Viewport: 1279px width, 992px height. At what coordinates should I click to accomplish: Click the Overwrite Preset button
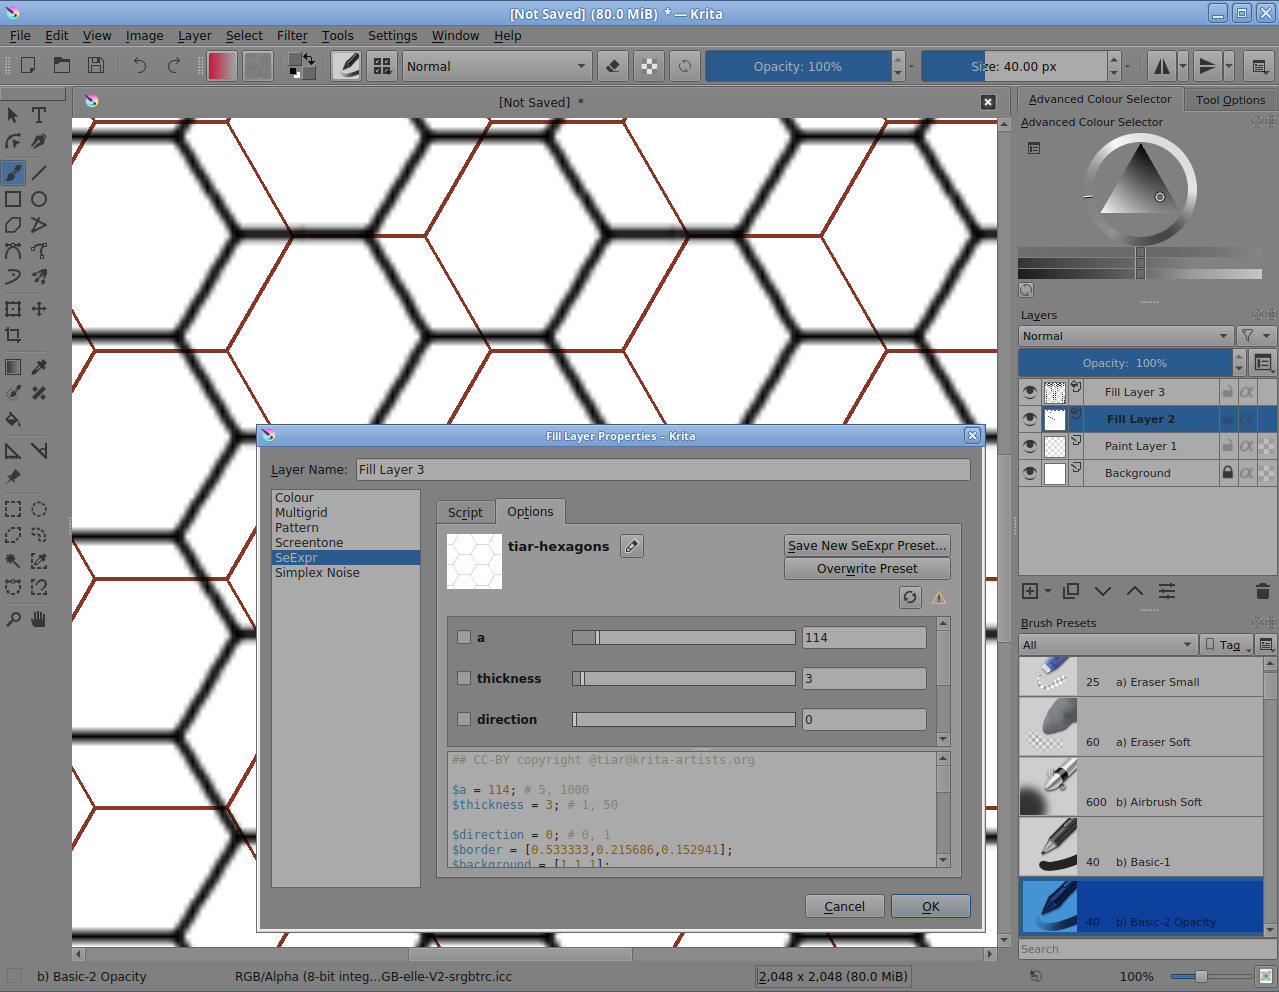866,568
